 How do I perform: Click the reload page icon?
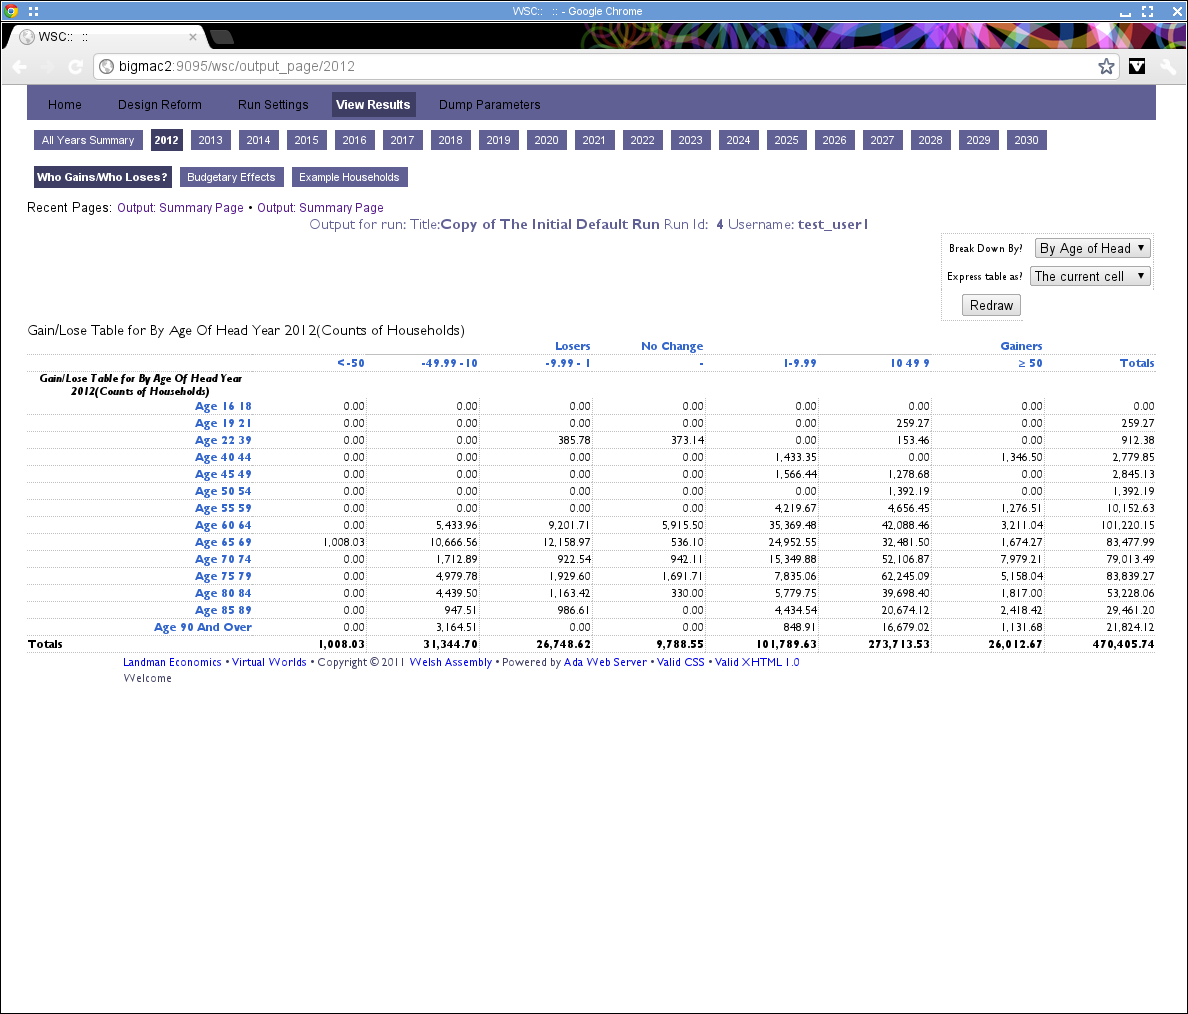[75, 67]
